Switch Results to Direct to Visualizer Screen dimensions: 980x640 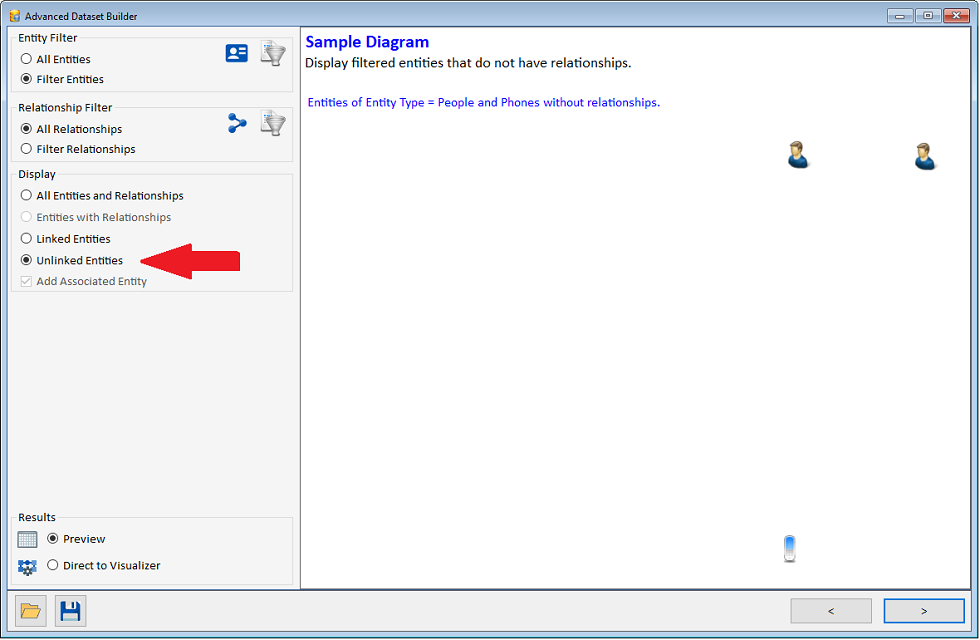(x=51, y=564)
